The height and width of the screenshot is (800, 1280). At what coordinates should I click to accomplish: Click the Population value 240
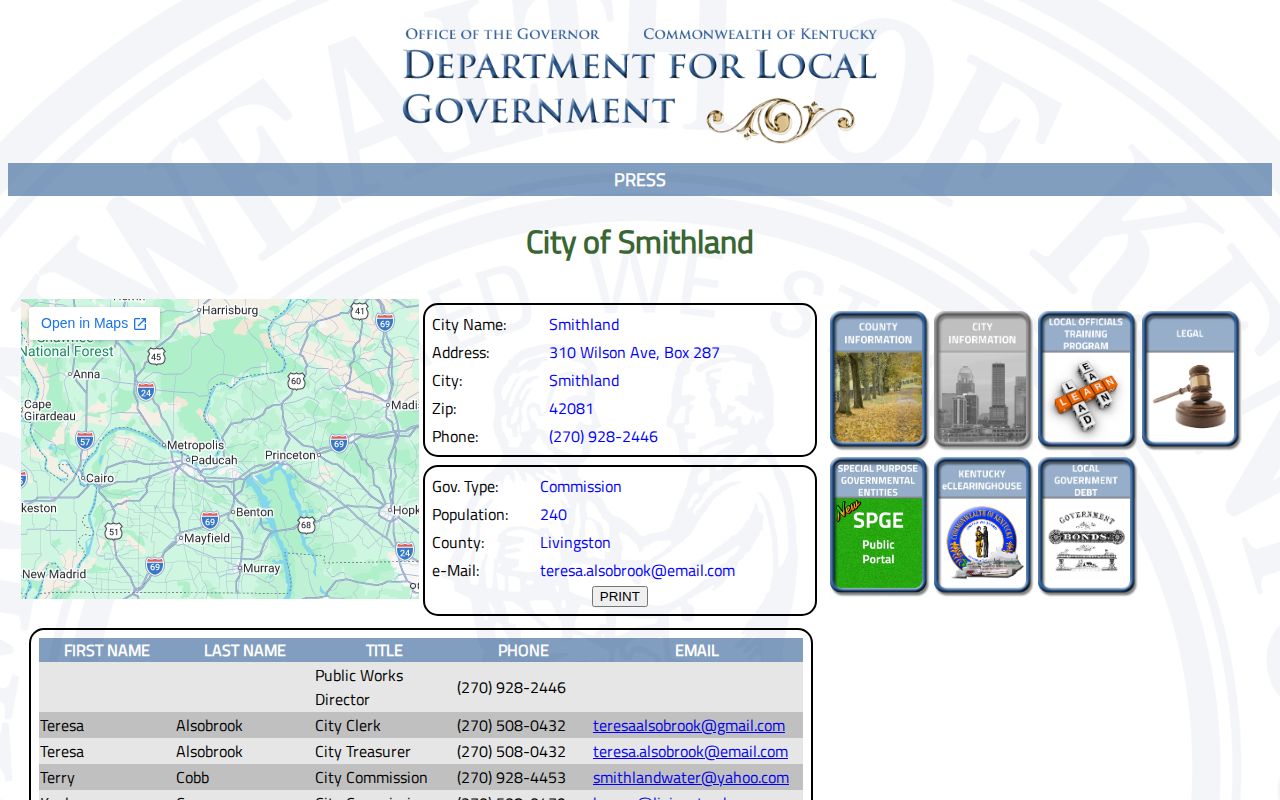tap(553, 515)
